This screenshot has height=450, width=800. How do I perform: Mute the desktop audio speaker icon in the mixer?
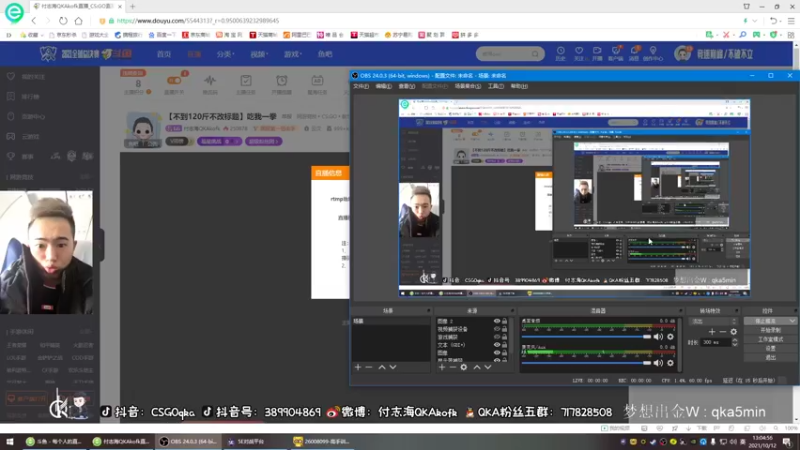pyautogui.click(x=658, y=337)
